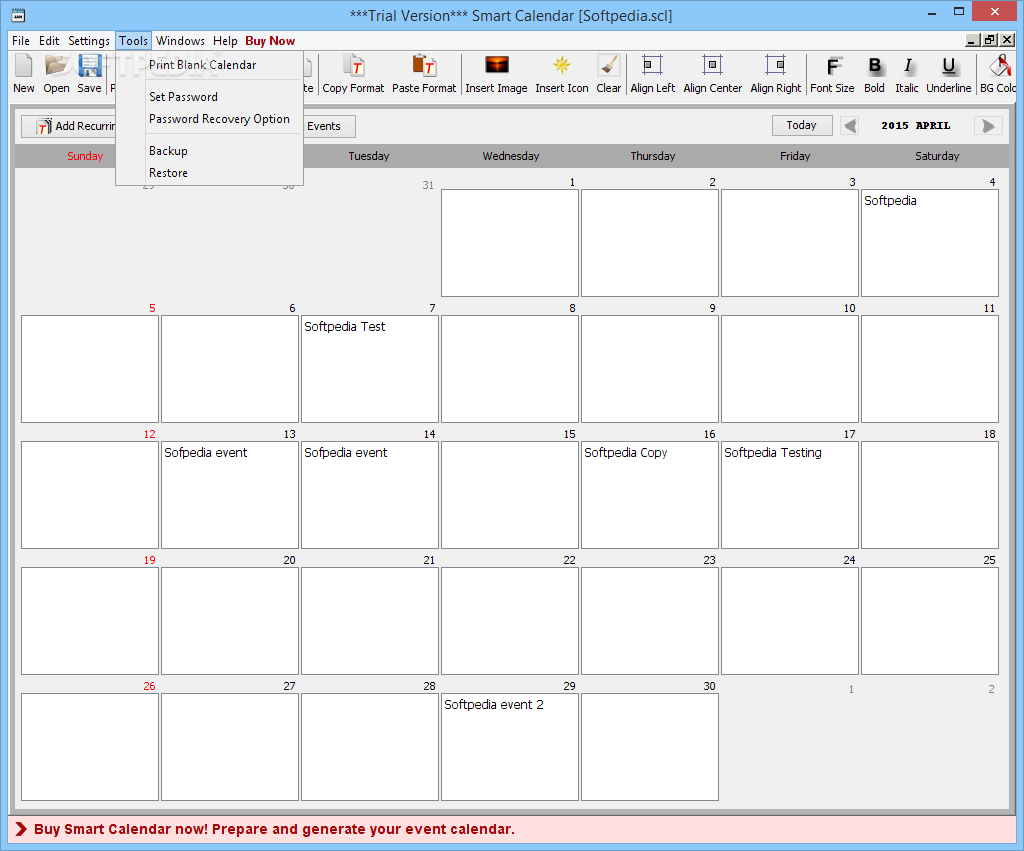
Task: Choose Set Password menu entry
Action: pos(209,97)
